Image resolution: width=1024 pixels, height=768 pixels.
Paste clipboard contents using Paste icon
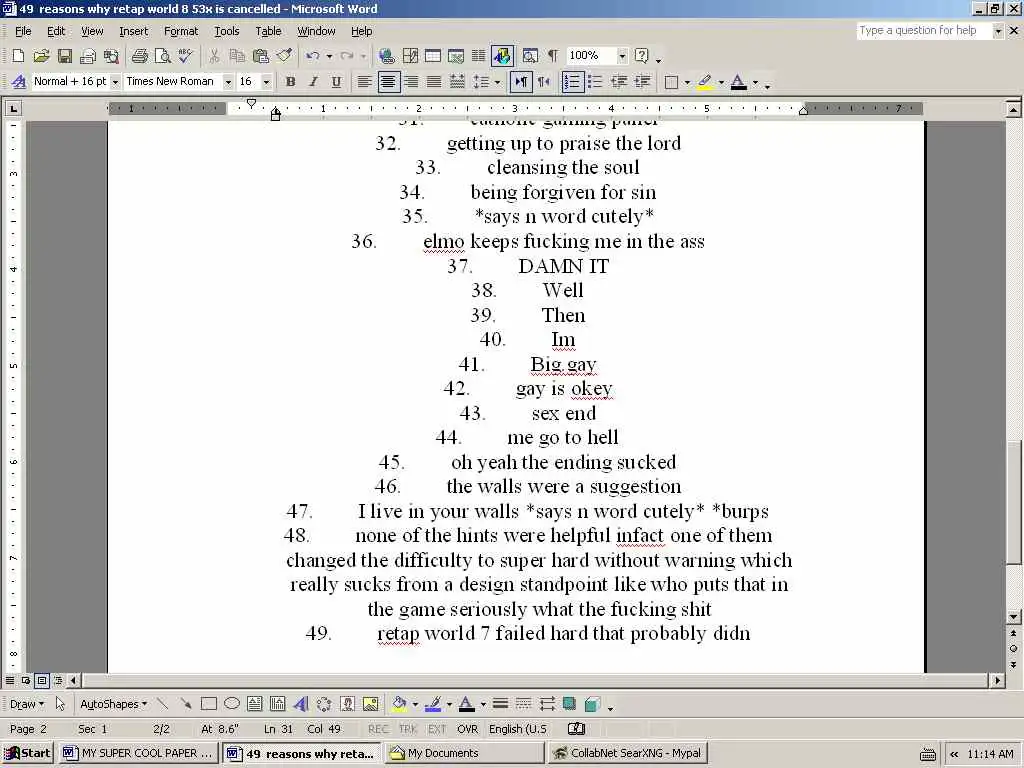point(261,56)
